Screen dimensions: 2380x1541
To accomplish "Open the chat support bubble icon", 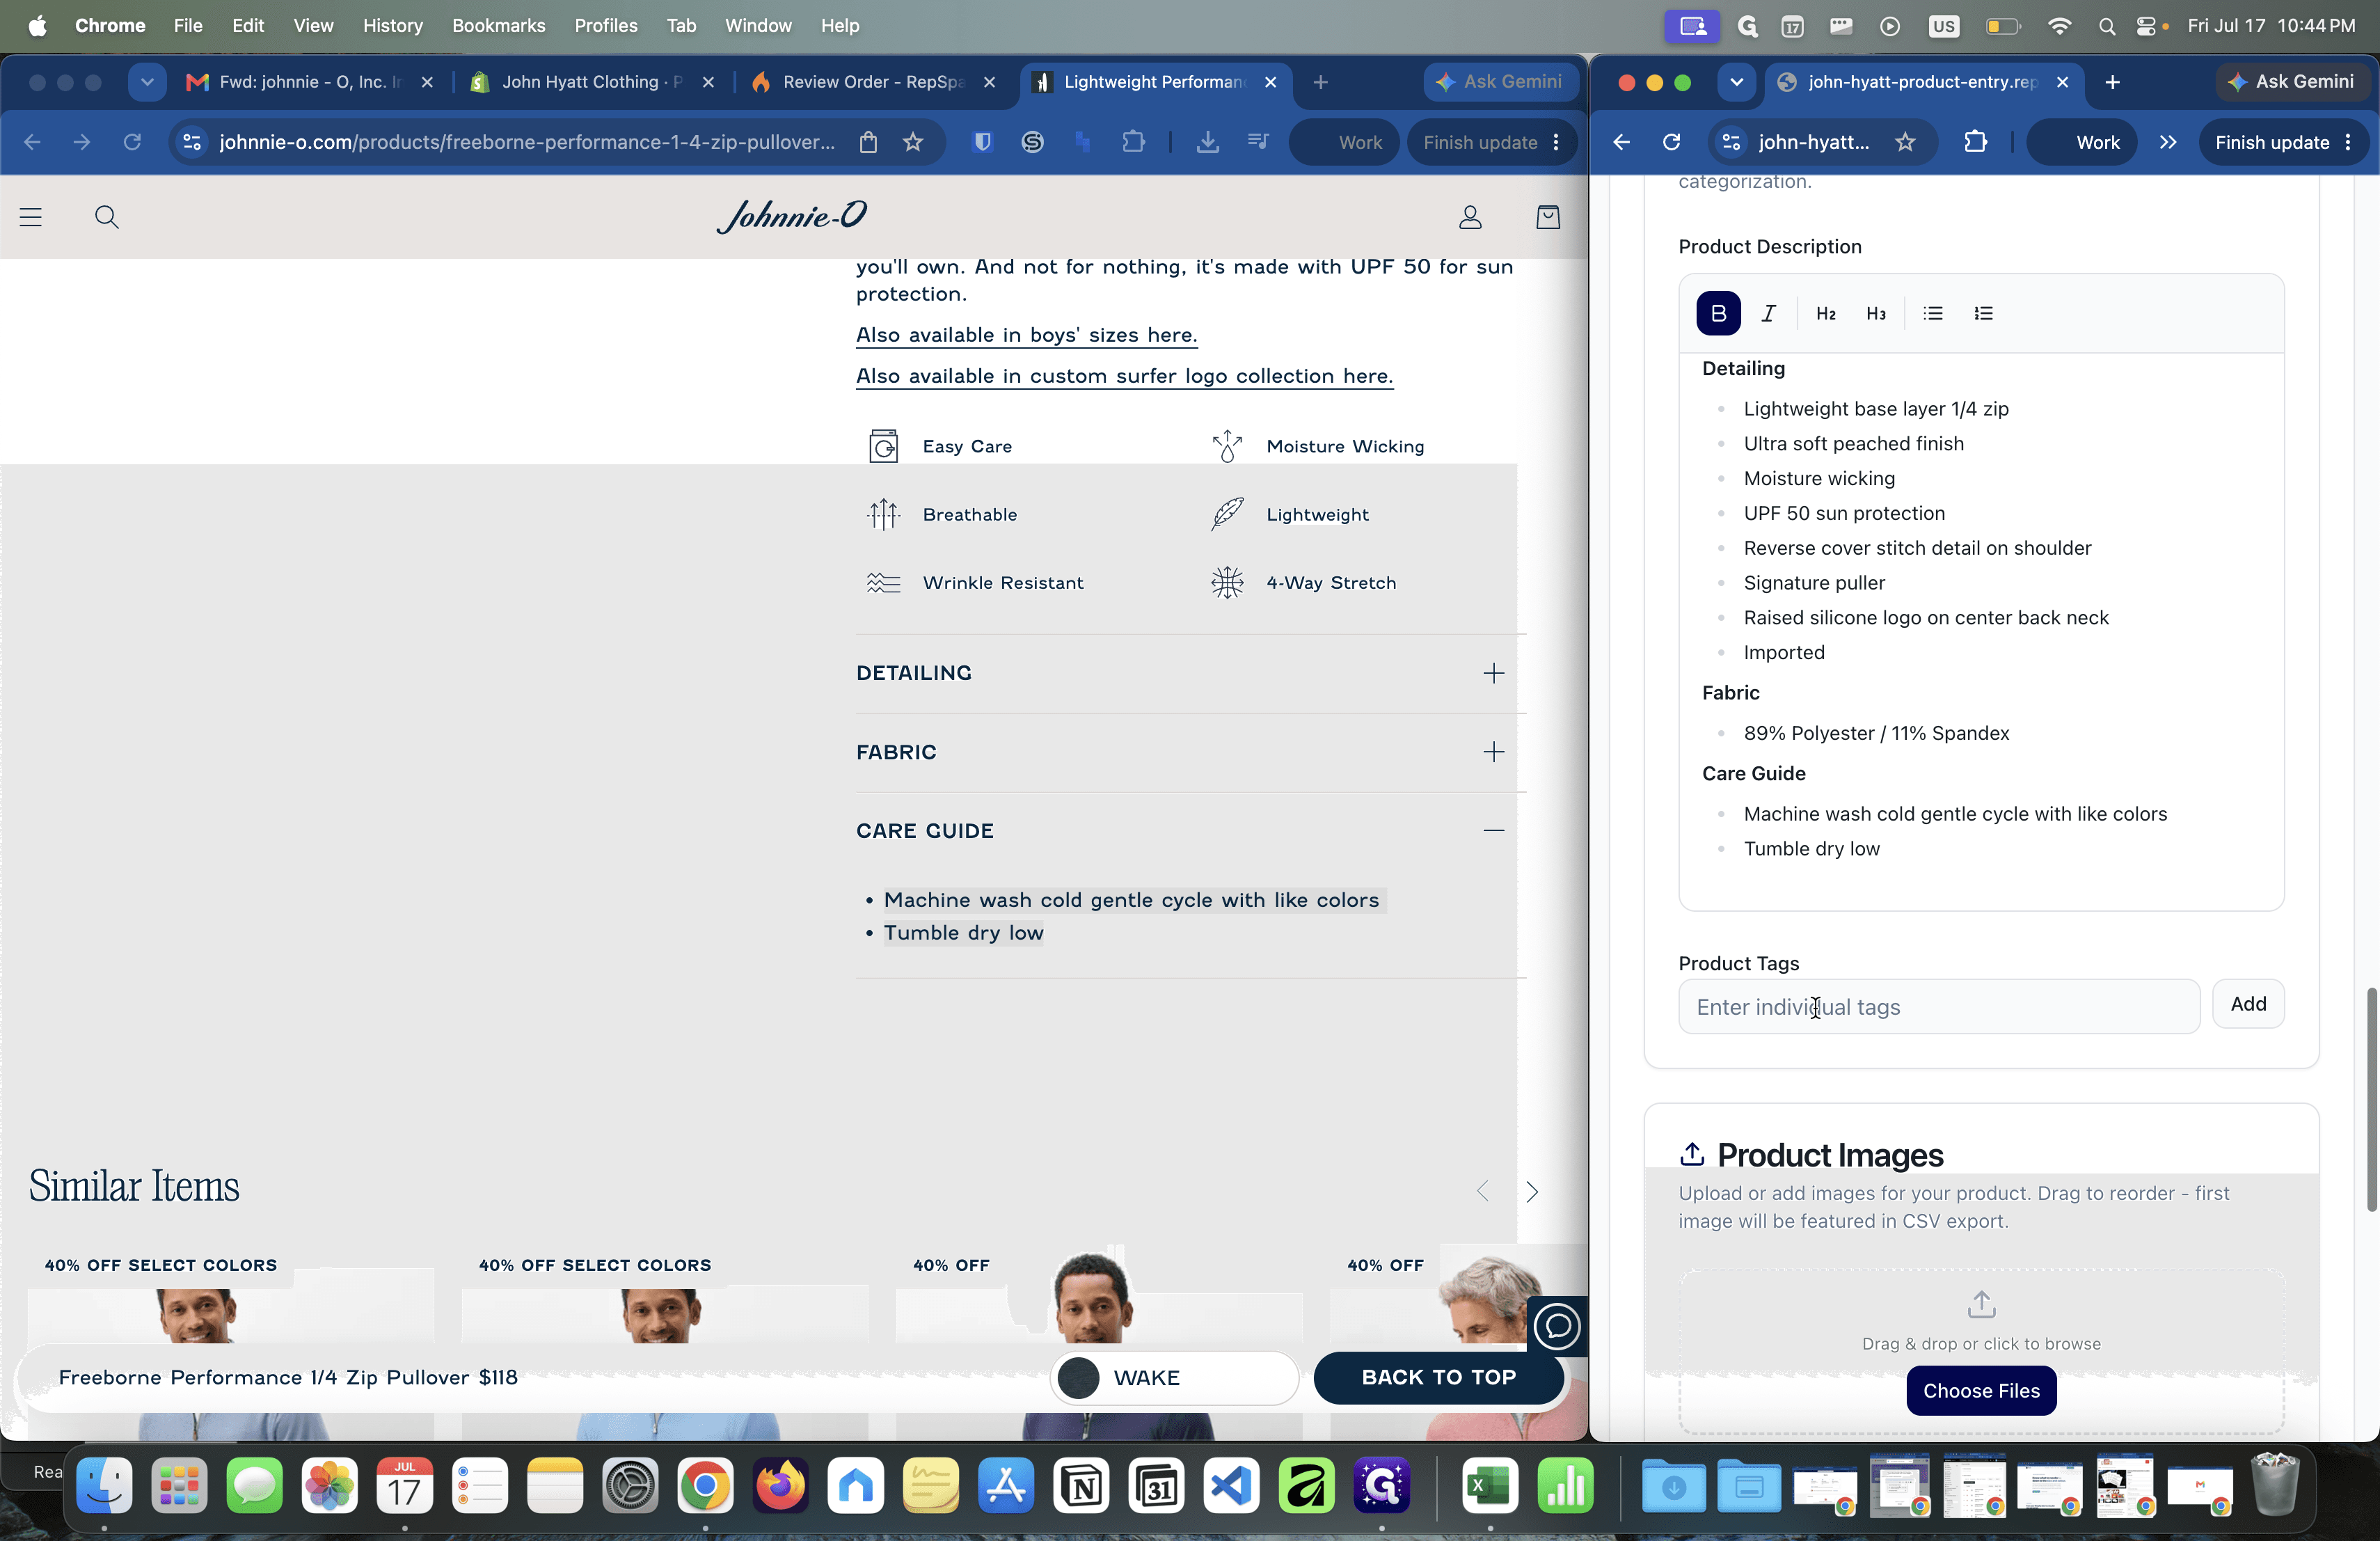I will pos(1557,1327).
